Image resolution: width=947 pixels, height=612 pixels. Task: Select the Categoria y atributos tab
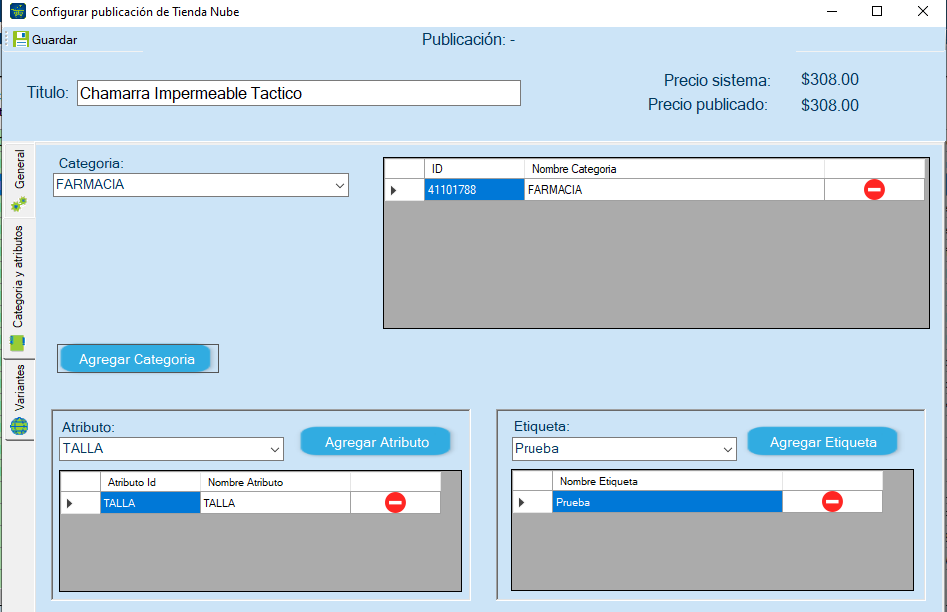[19, 288]
